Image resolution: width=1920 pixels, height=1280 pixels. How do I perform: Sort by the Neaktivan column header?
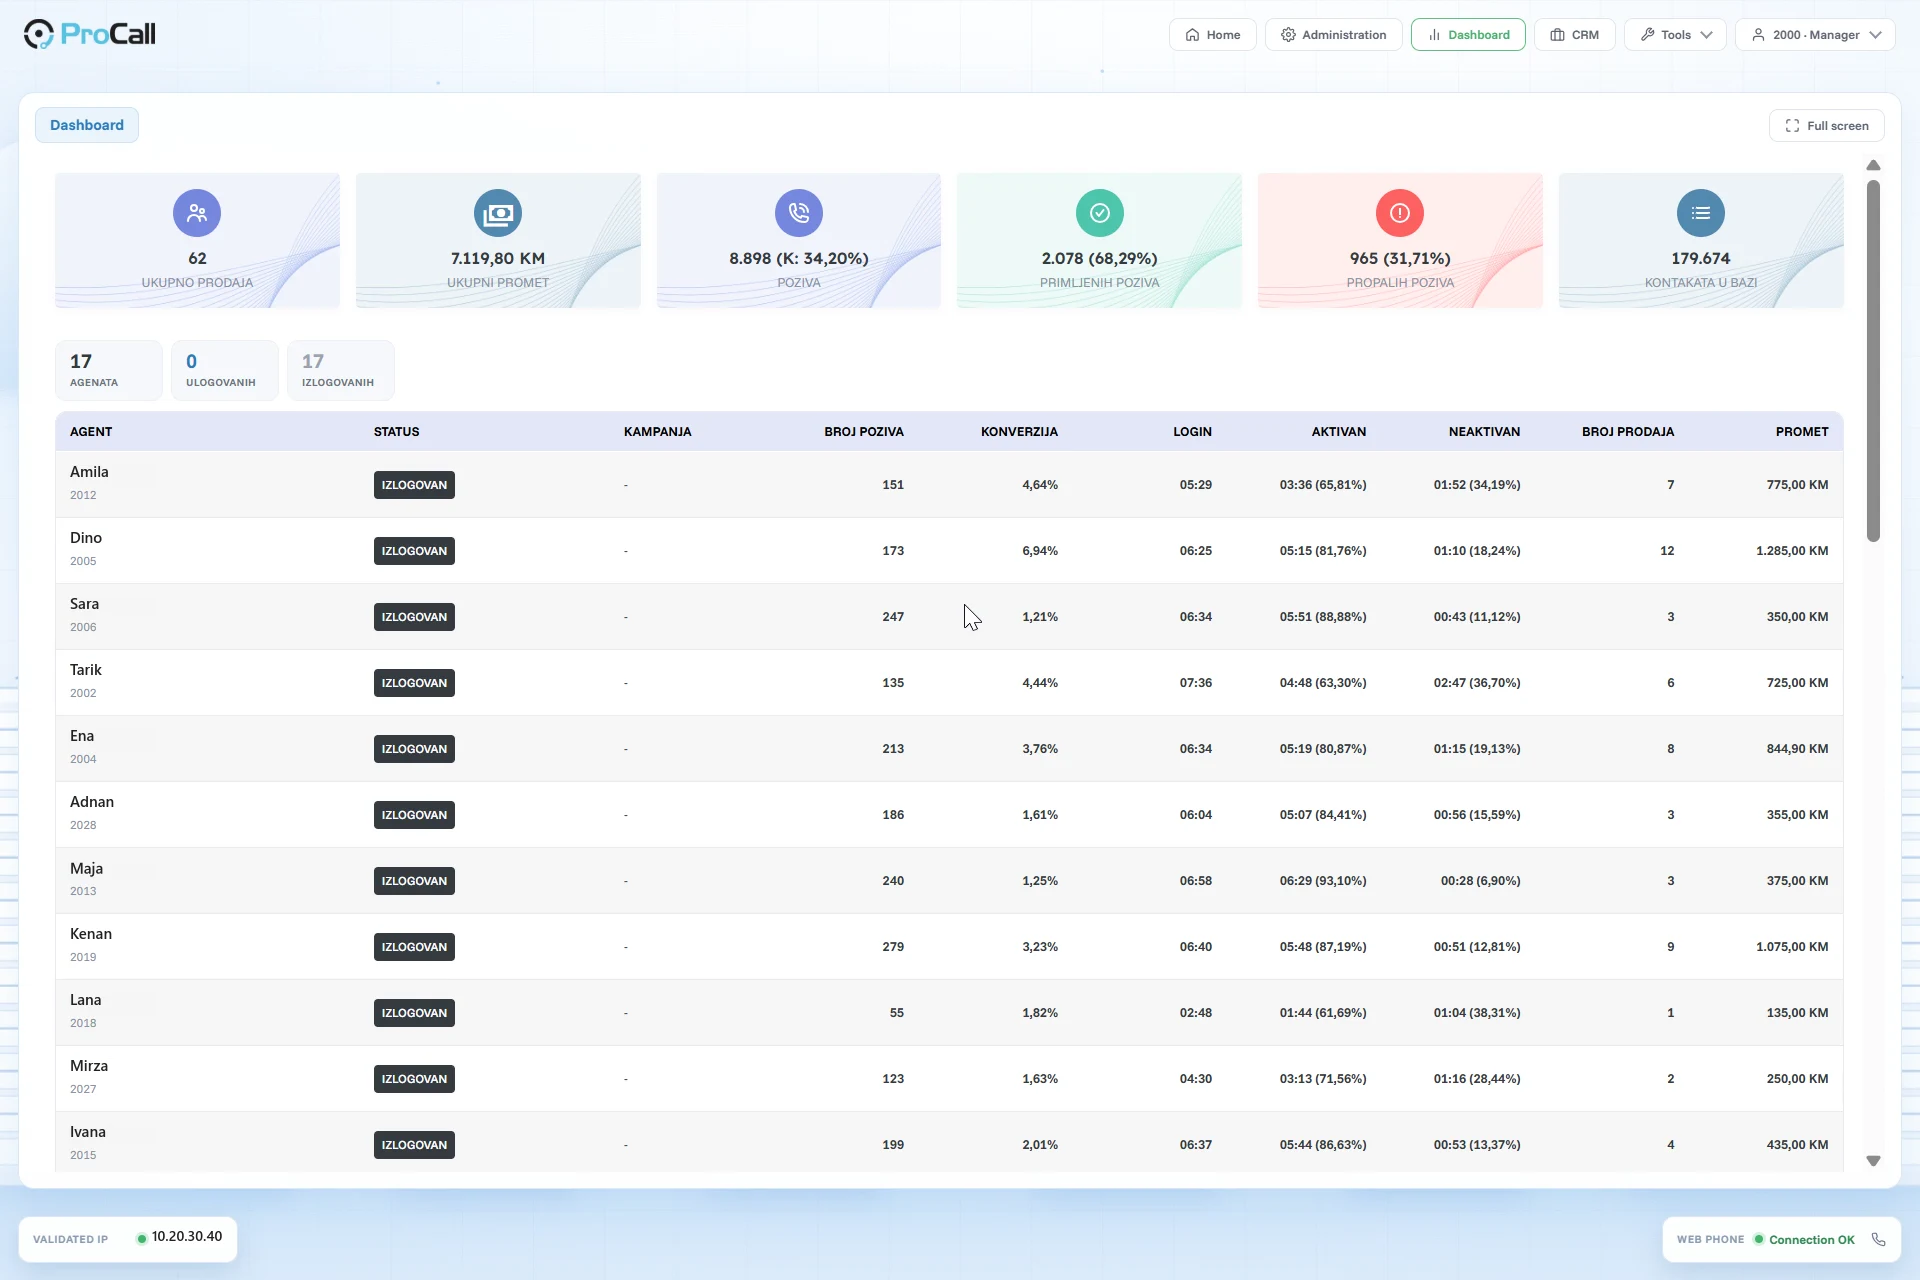pos(1484,432)
